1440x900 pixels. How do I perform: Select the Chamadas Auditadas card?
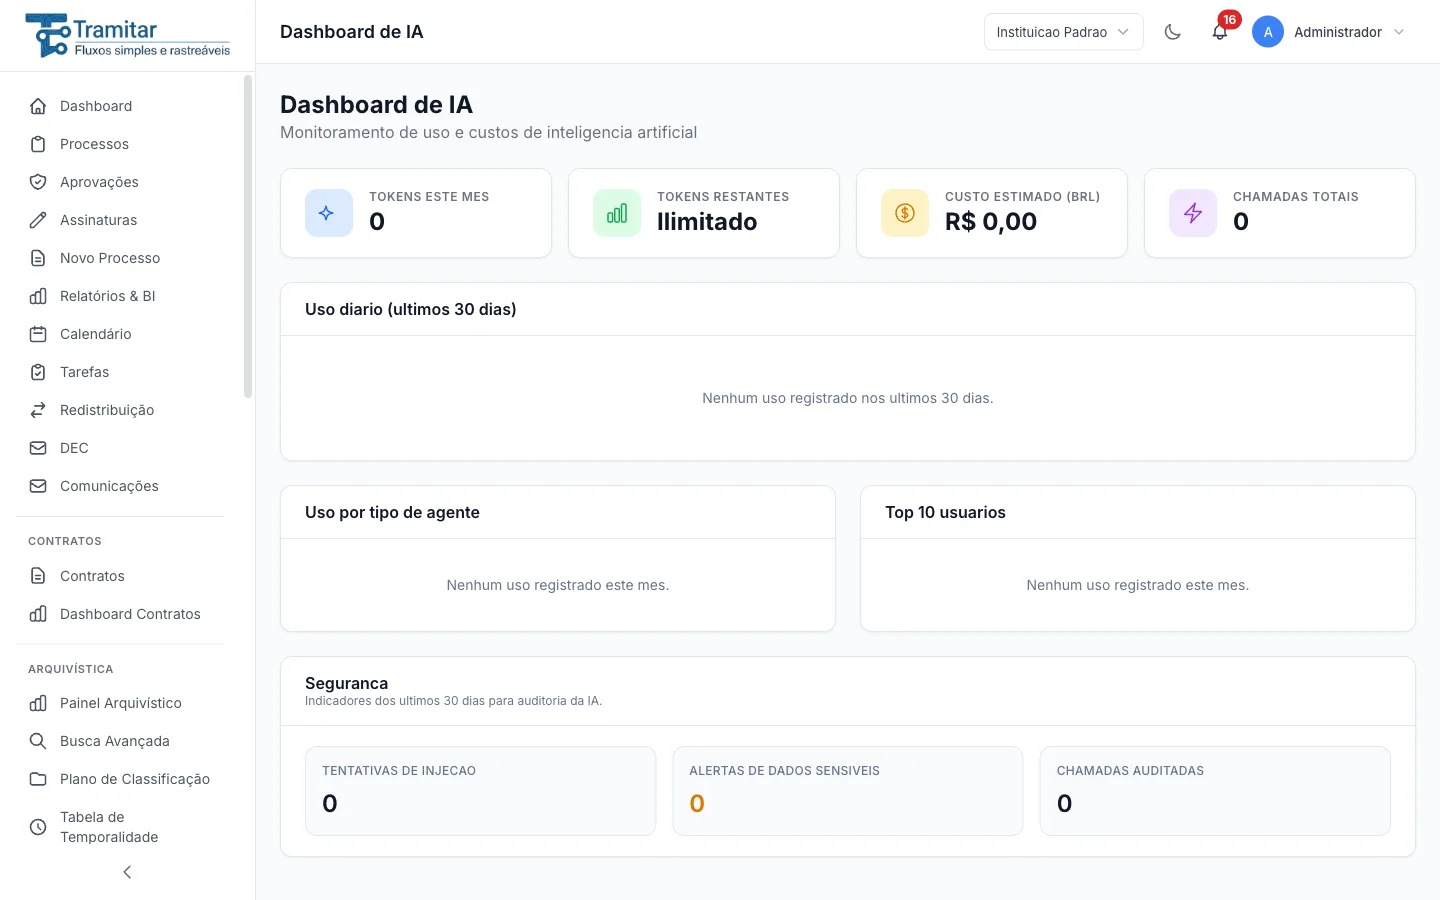pyautogui.click(x=1215, y=791)
